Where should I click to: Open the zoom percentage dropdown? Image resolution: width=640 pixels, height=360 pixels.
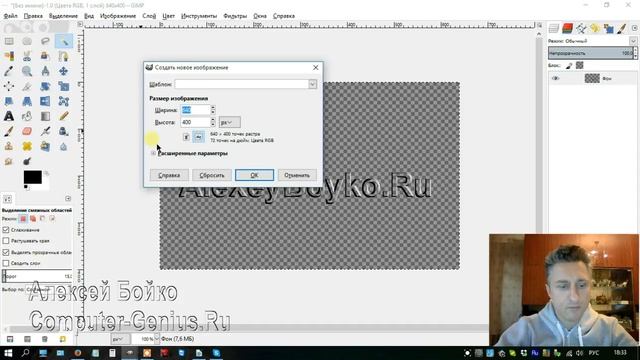coord(157,339)
